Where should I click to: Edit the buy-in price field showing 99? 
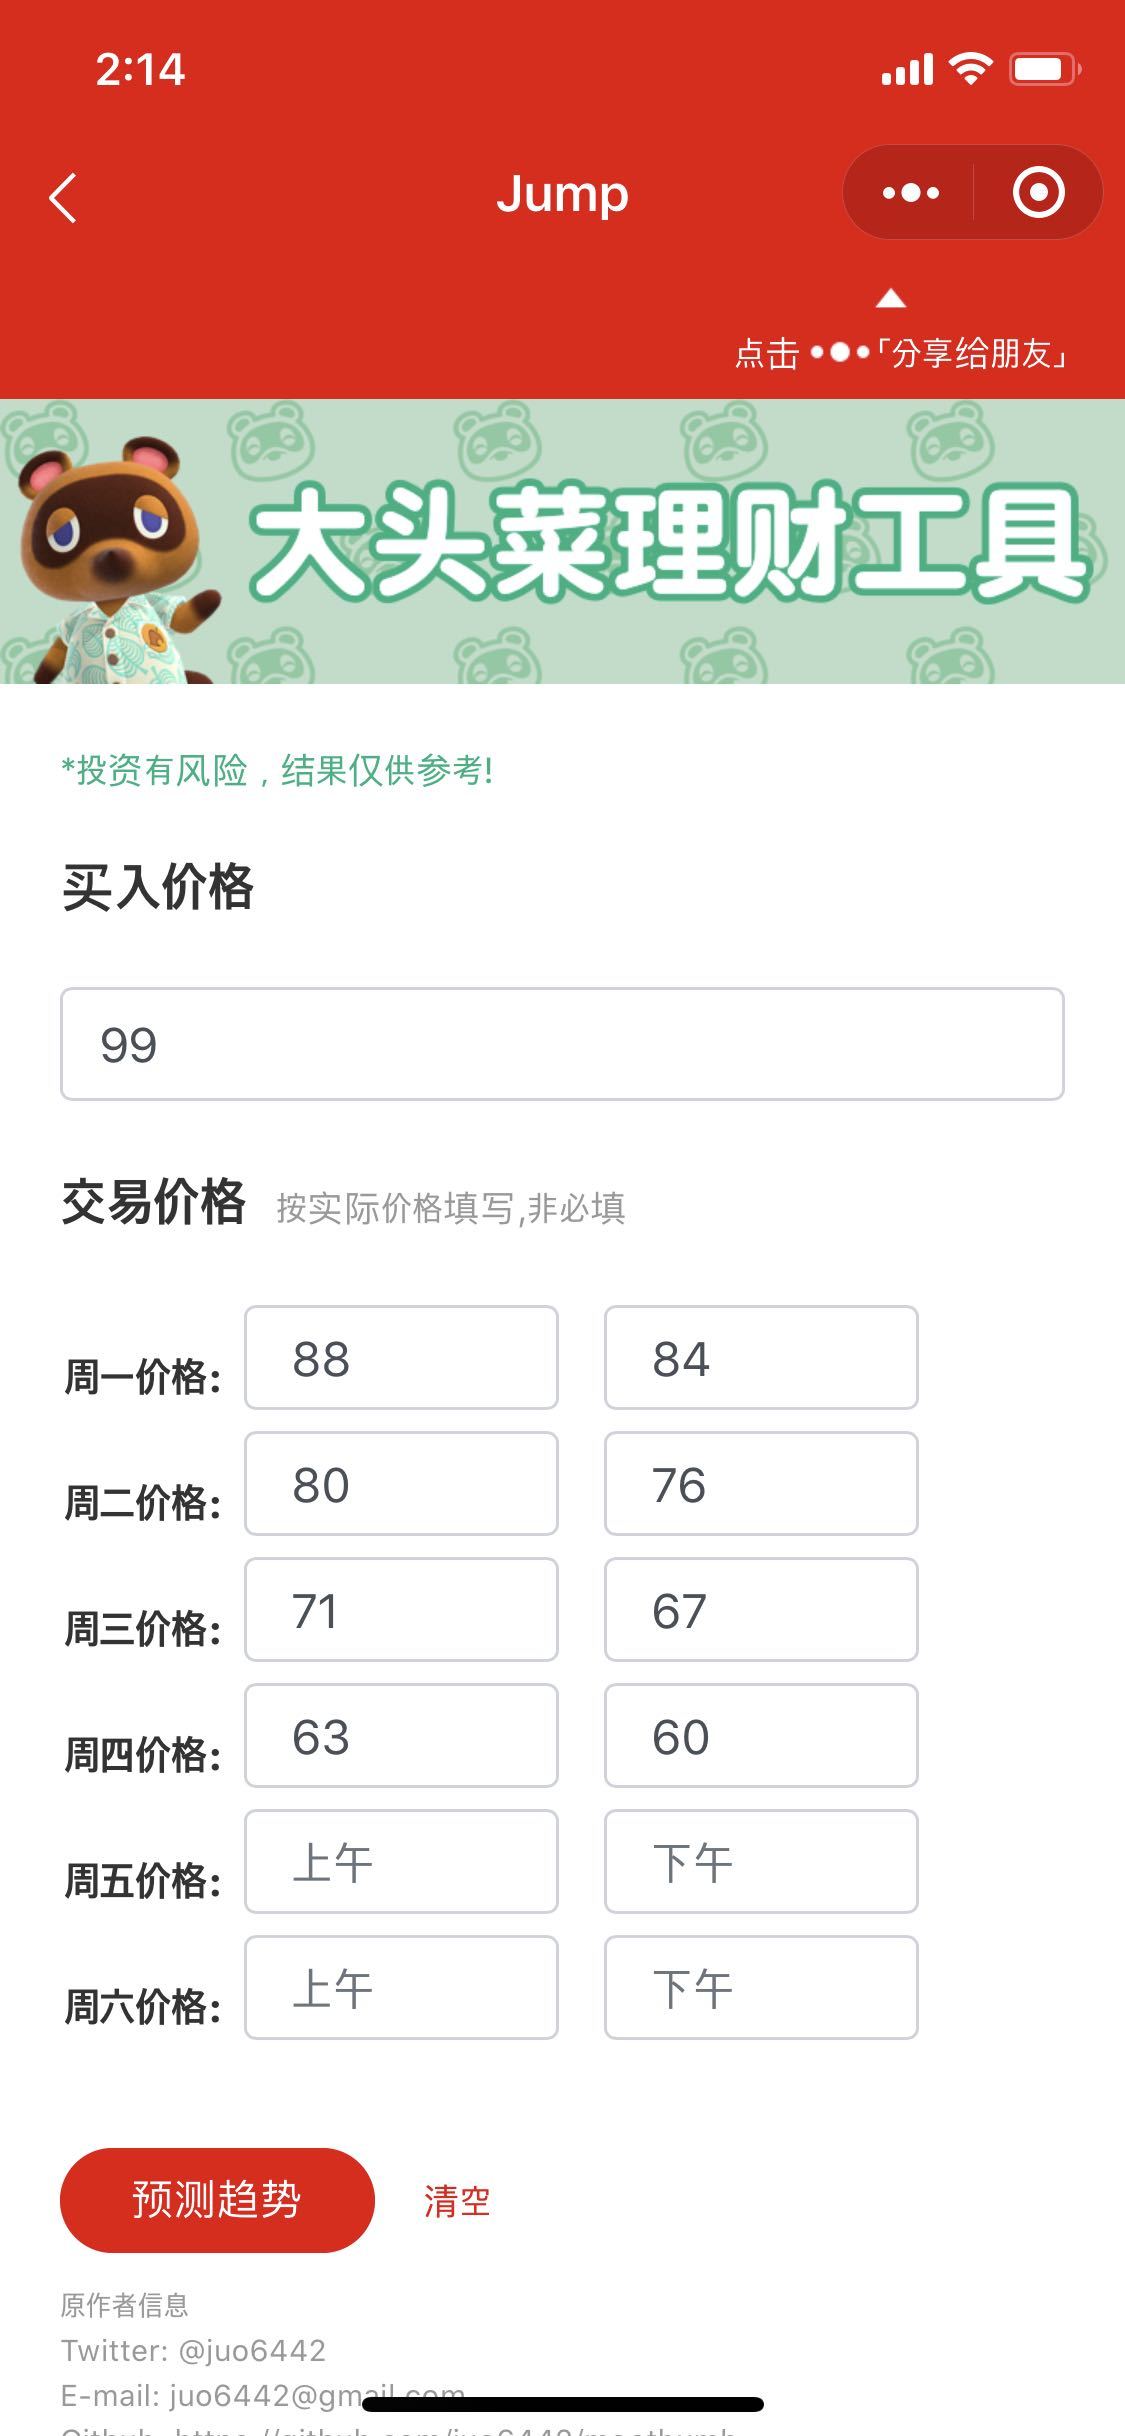click(562, 1044)
